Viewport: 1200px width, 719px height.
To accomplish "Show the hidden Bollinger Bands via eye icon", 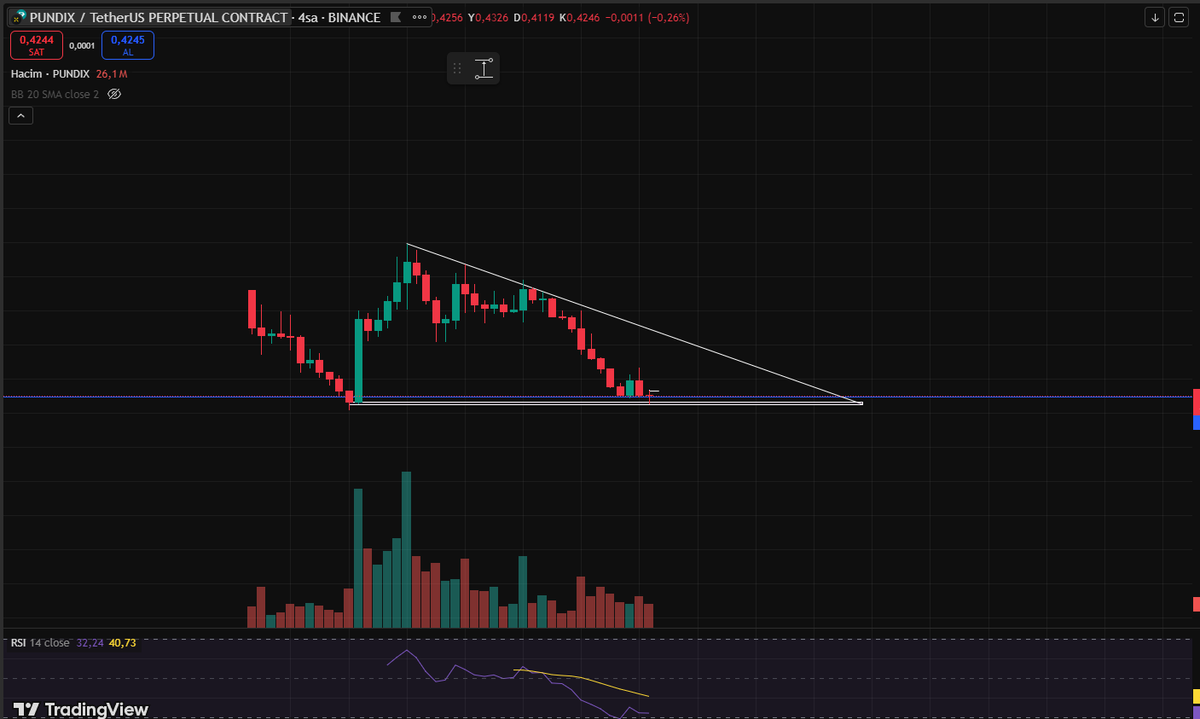I will [x=114, y=93].
